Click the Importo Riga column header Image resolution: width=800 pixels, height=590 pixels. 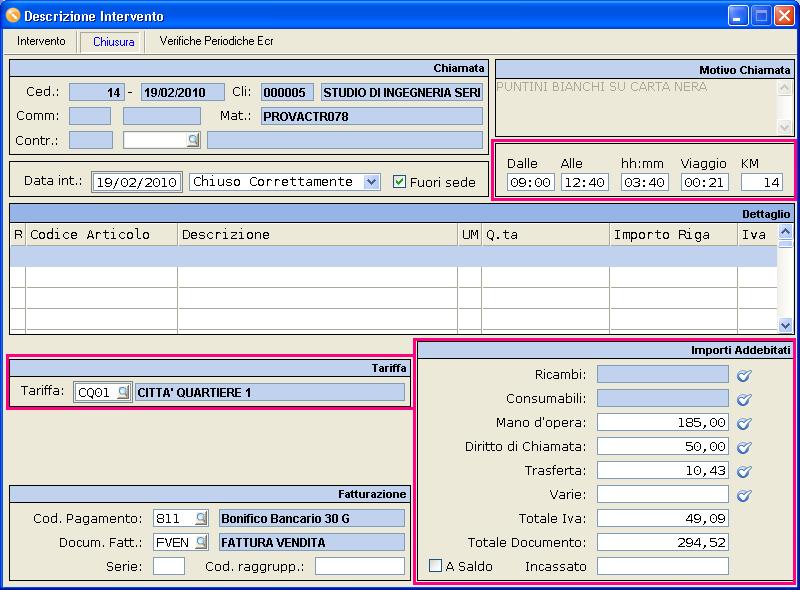click(x=673, y=235)
